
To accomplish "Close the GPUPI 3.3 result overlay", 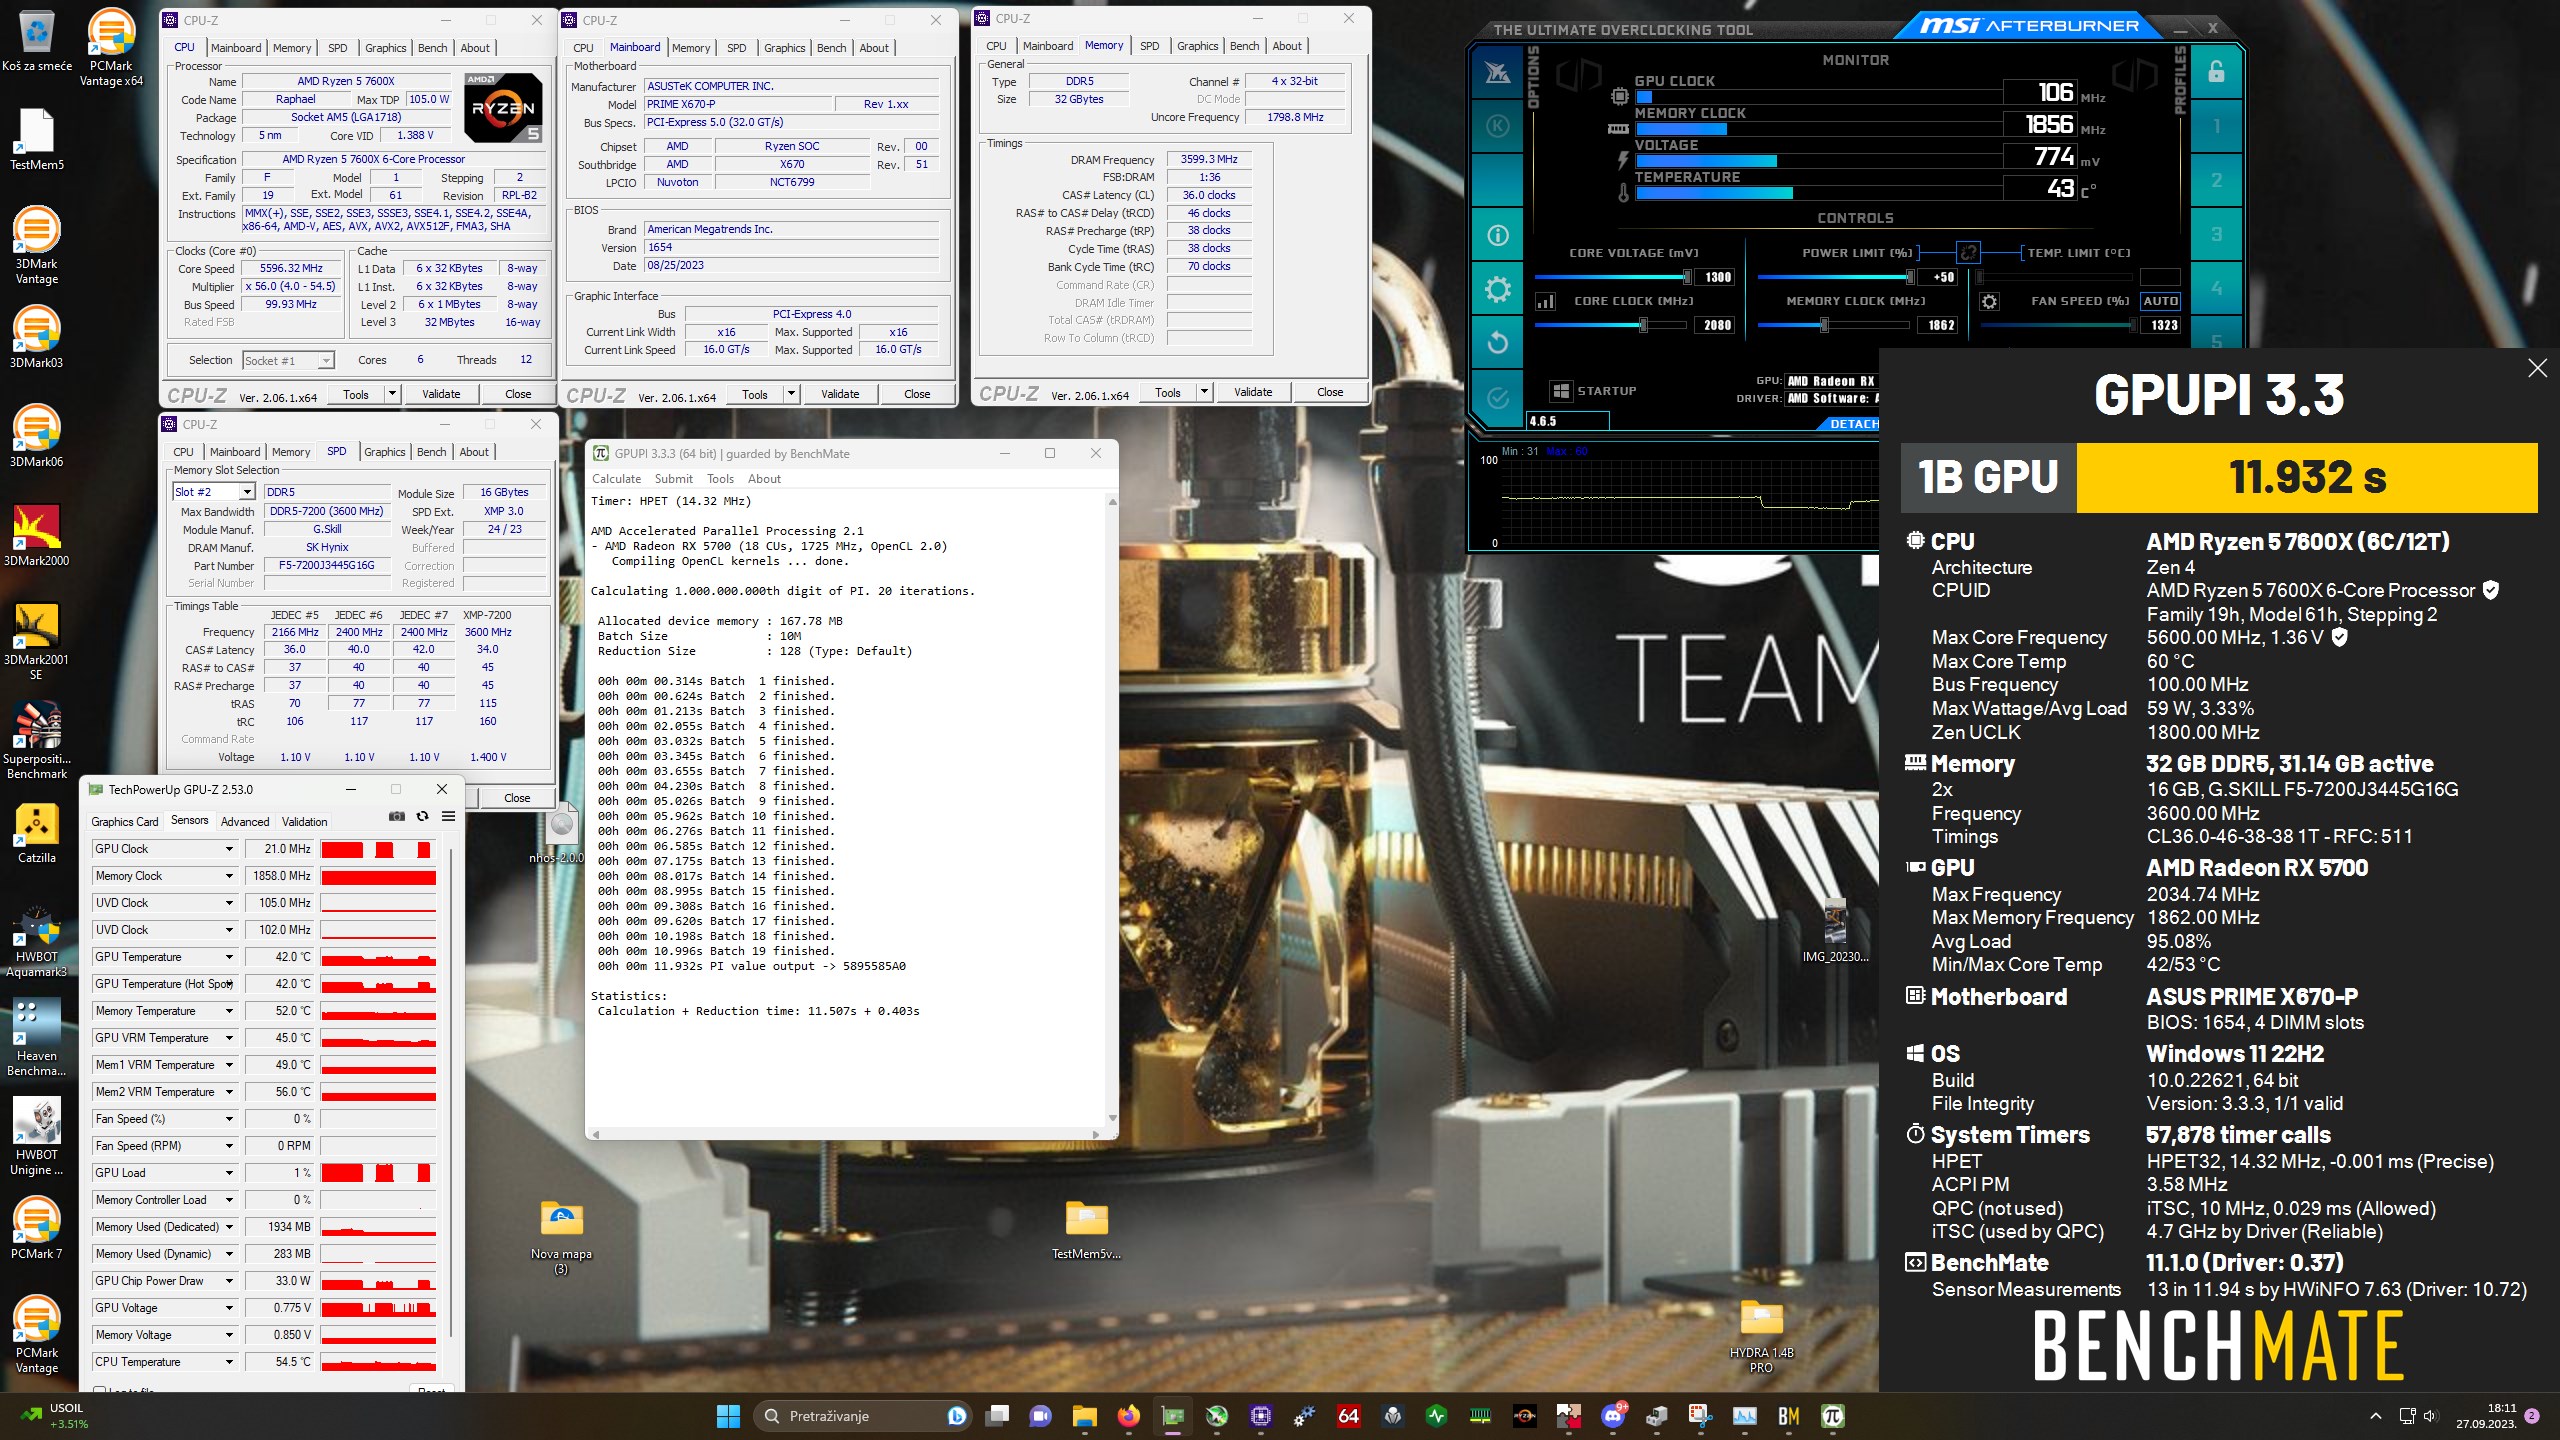I will pyautogui.click(x=2537, y=368).
